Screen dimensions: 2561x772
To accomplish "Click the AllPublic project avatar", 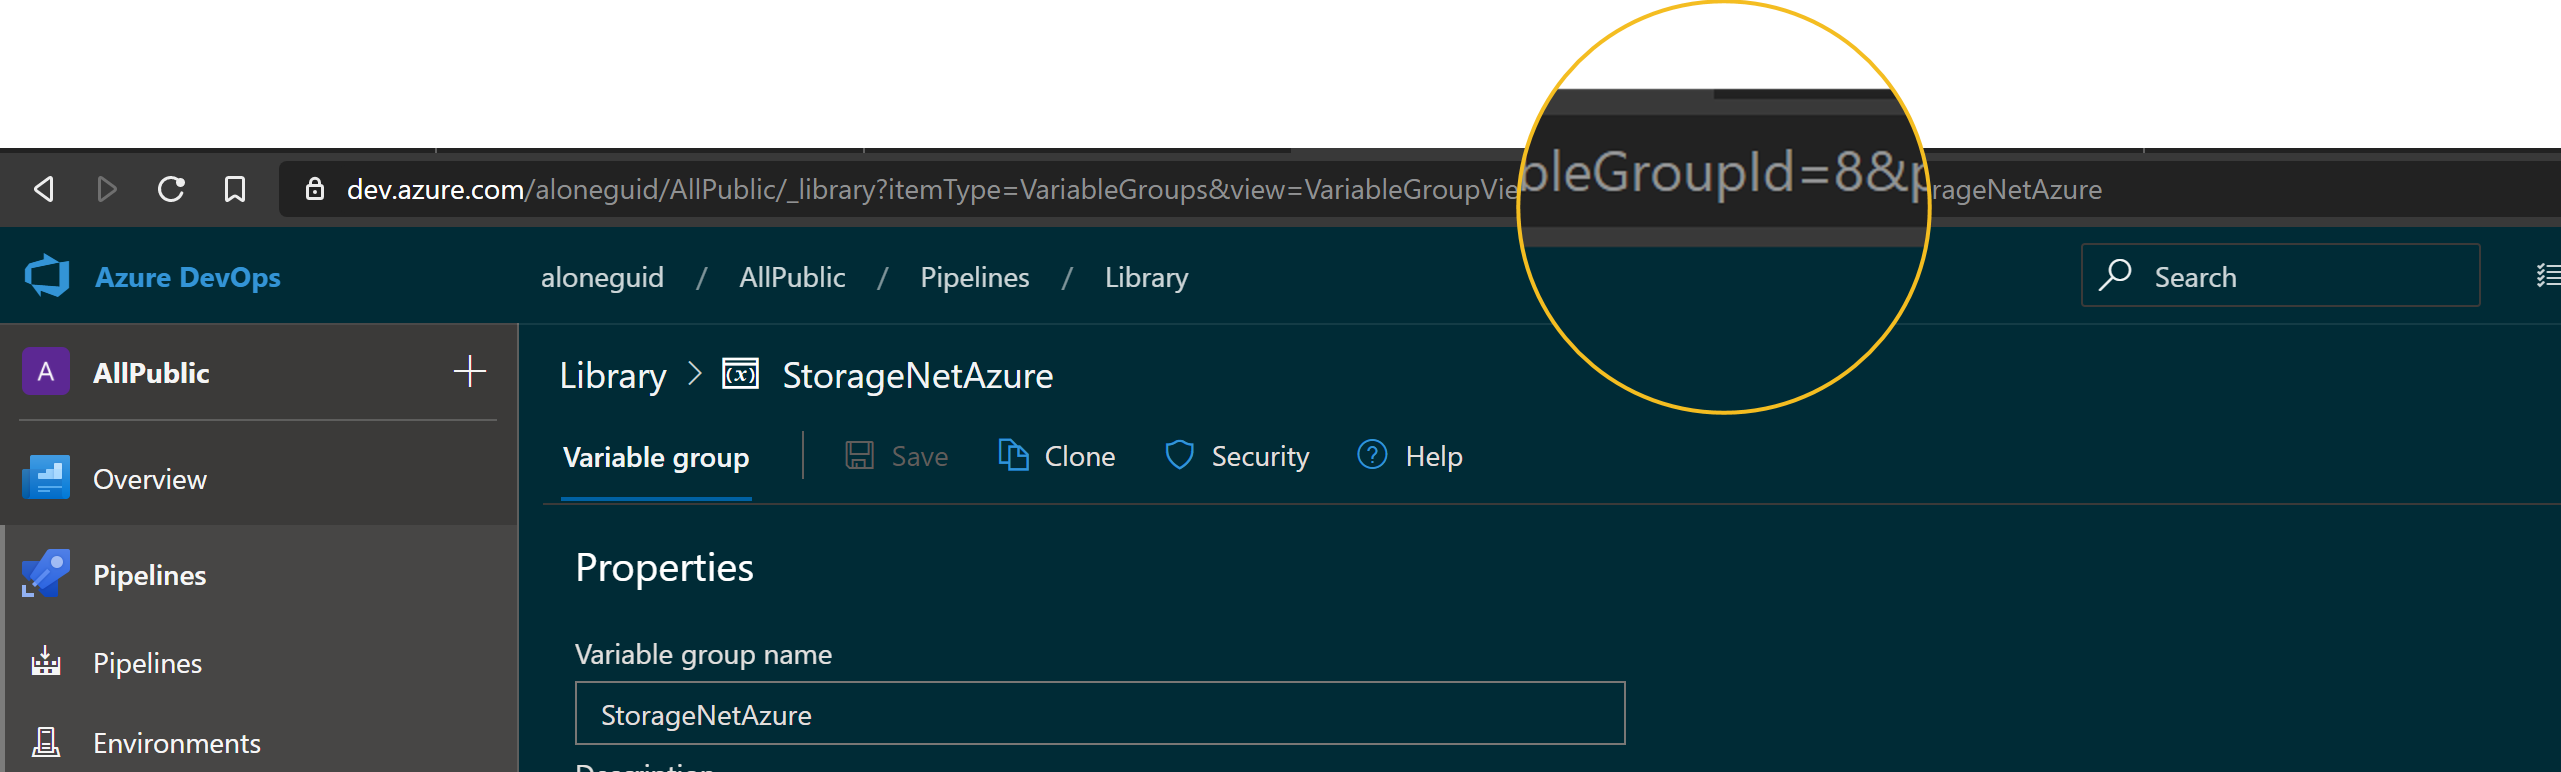I will click(x=46, y=372).
